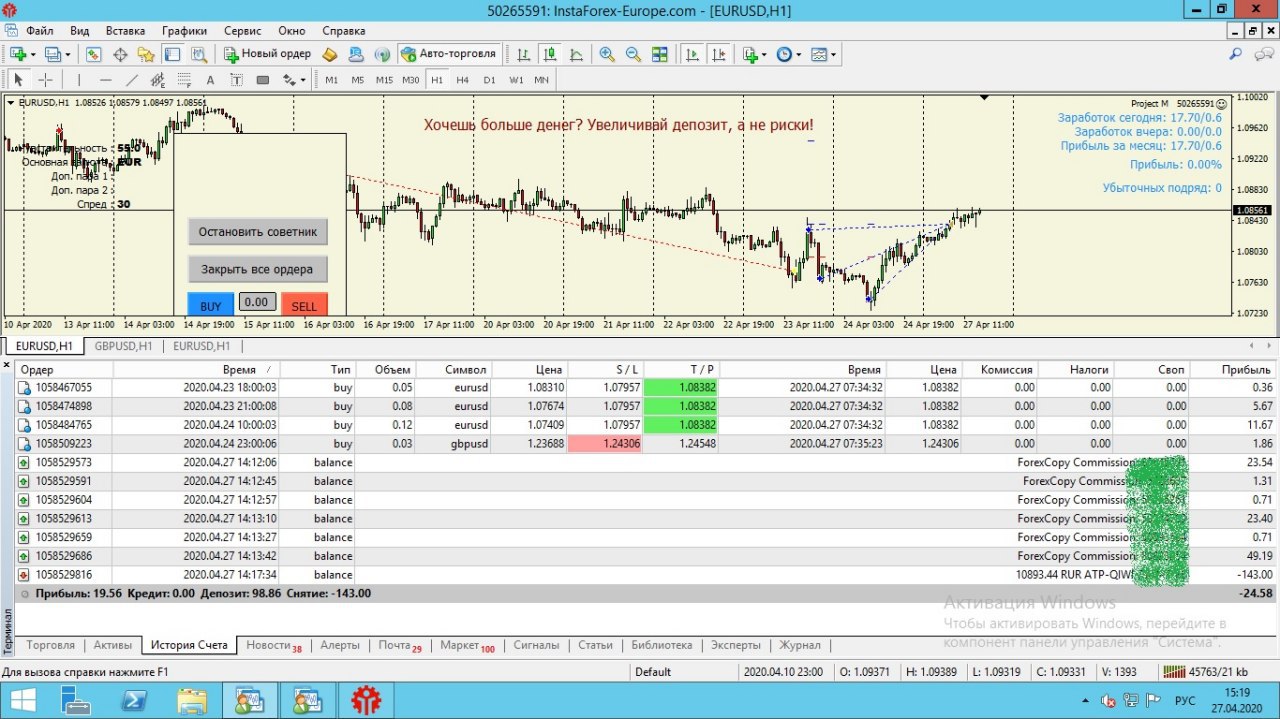Image resolution: width=1280 pixels, height=719 pixels.
Task: Click Закрыть все ордера button
Action: click(x=258, y=269)
